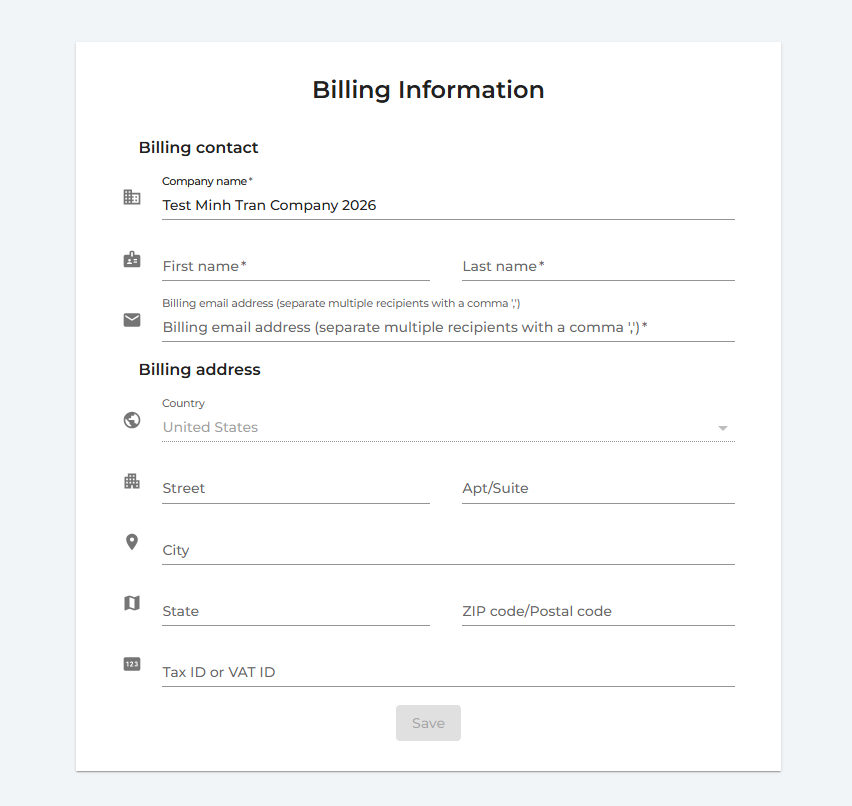
Task: Click the globe icon next to Country
Action: 132,420
